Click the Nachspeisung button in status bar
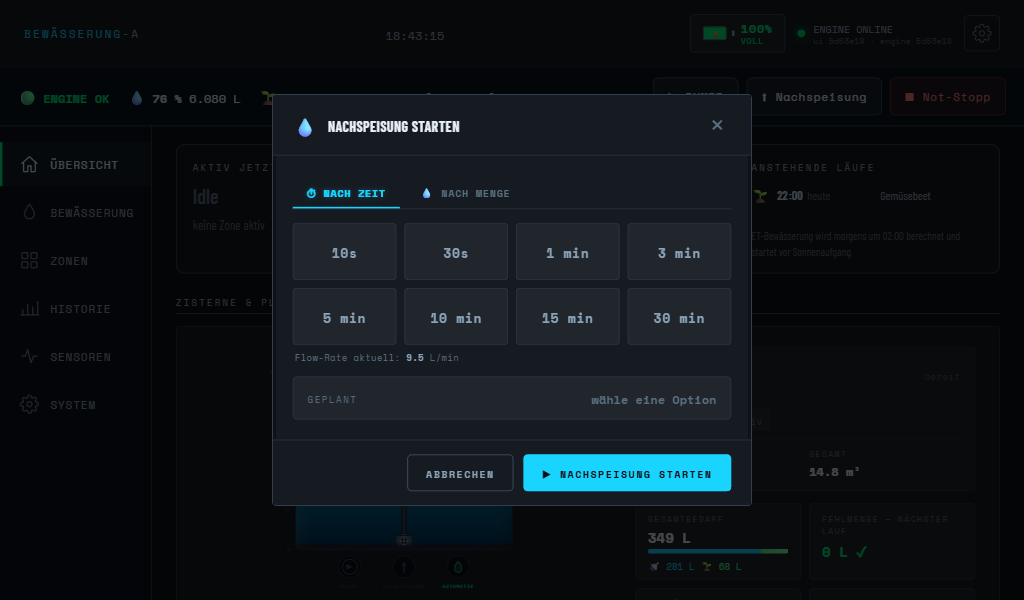 pos(814,97)
